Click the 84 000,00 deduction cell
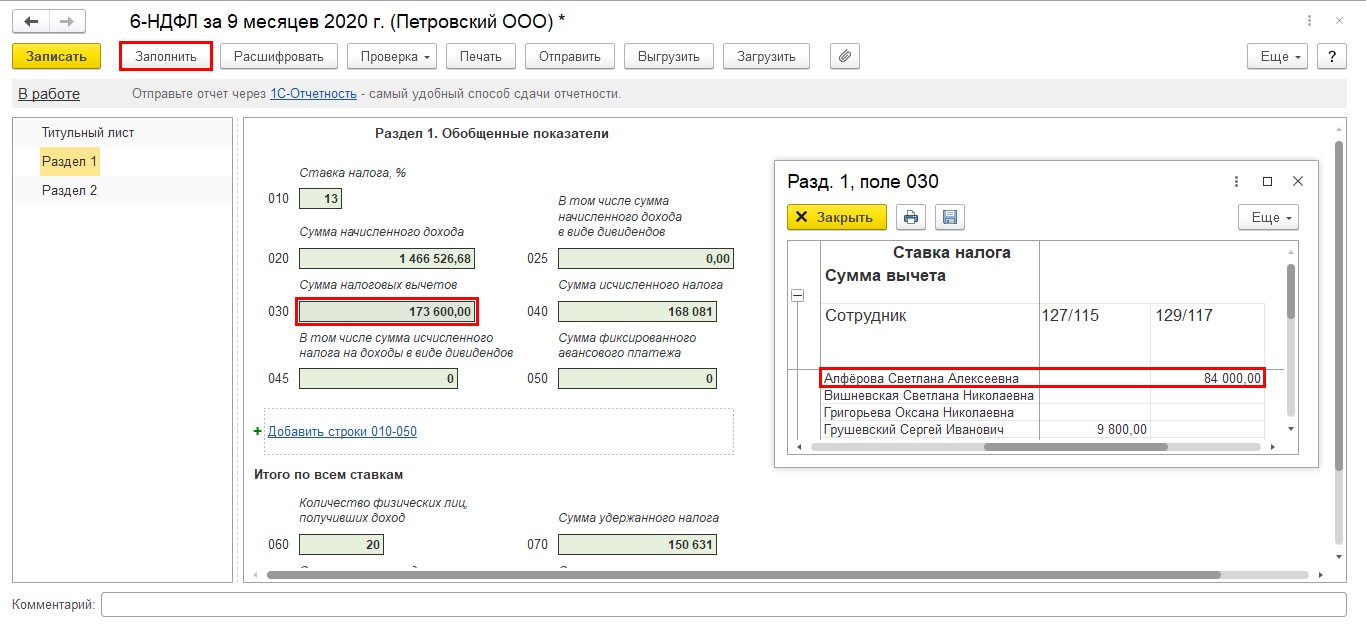The image size is (1366, 629). click(1207, 378)
